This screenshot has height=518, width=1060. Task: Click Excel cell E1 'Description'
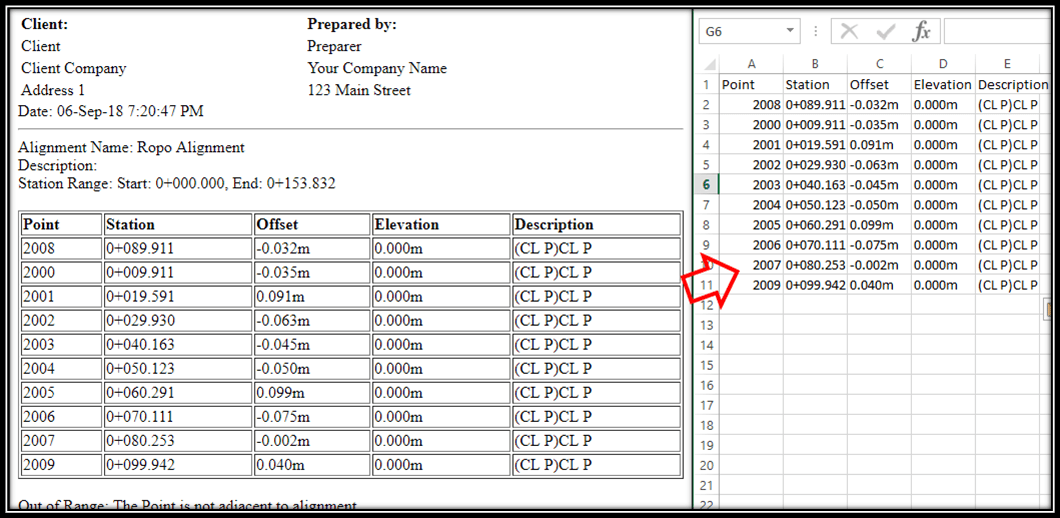(x=1007, y=85)
